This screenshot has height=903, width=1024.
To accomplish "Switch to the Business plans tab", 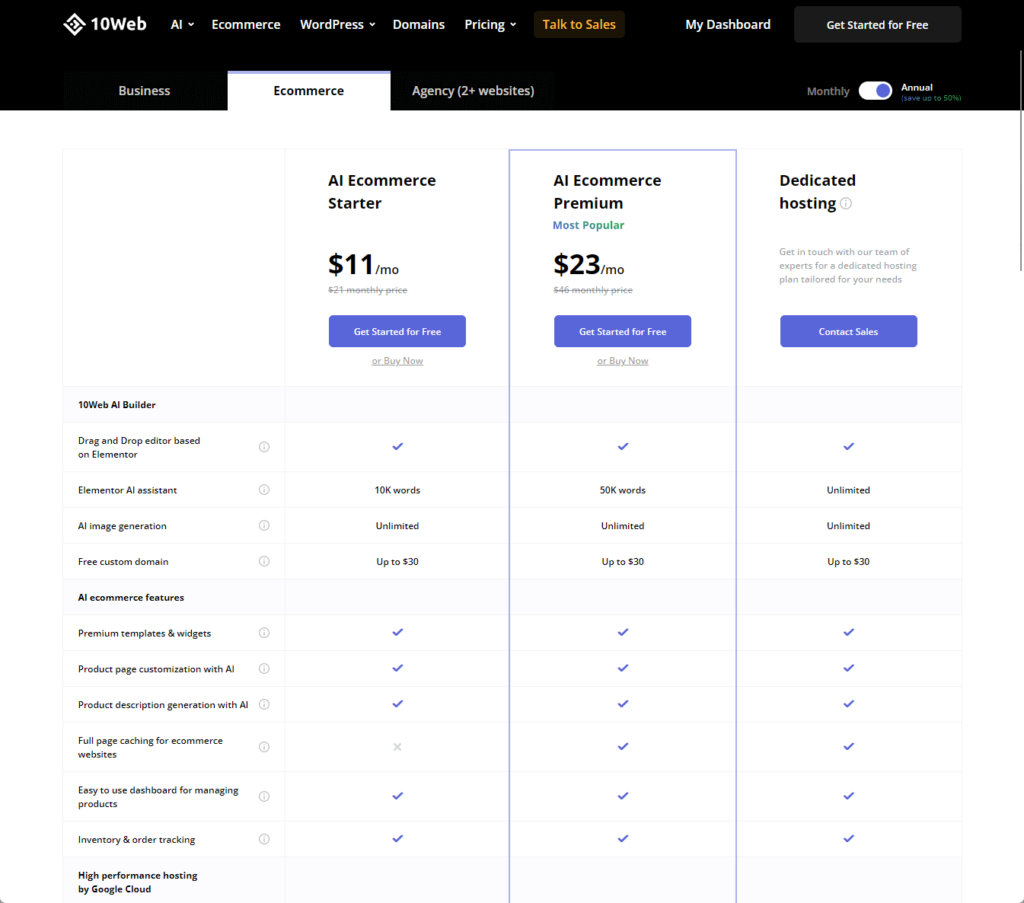I will (144, 91).
